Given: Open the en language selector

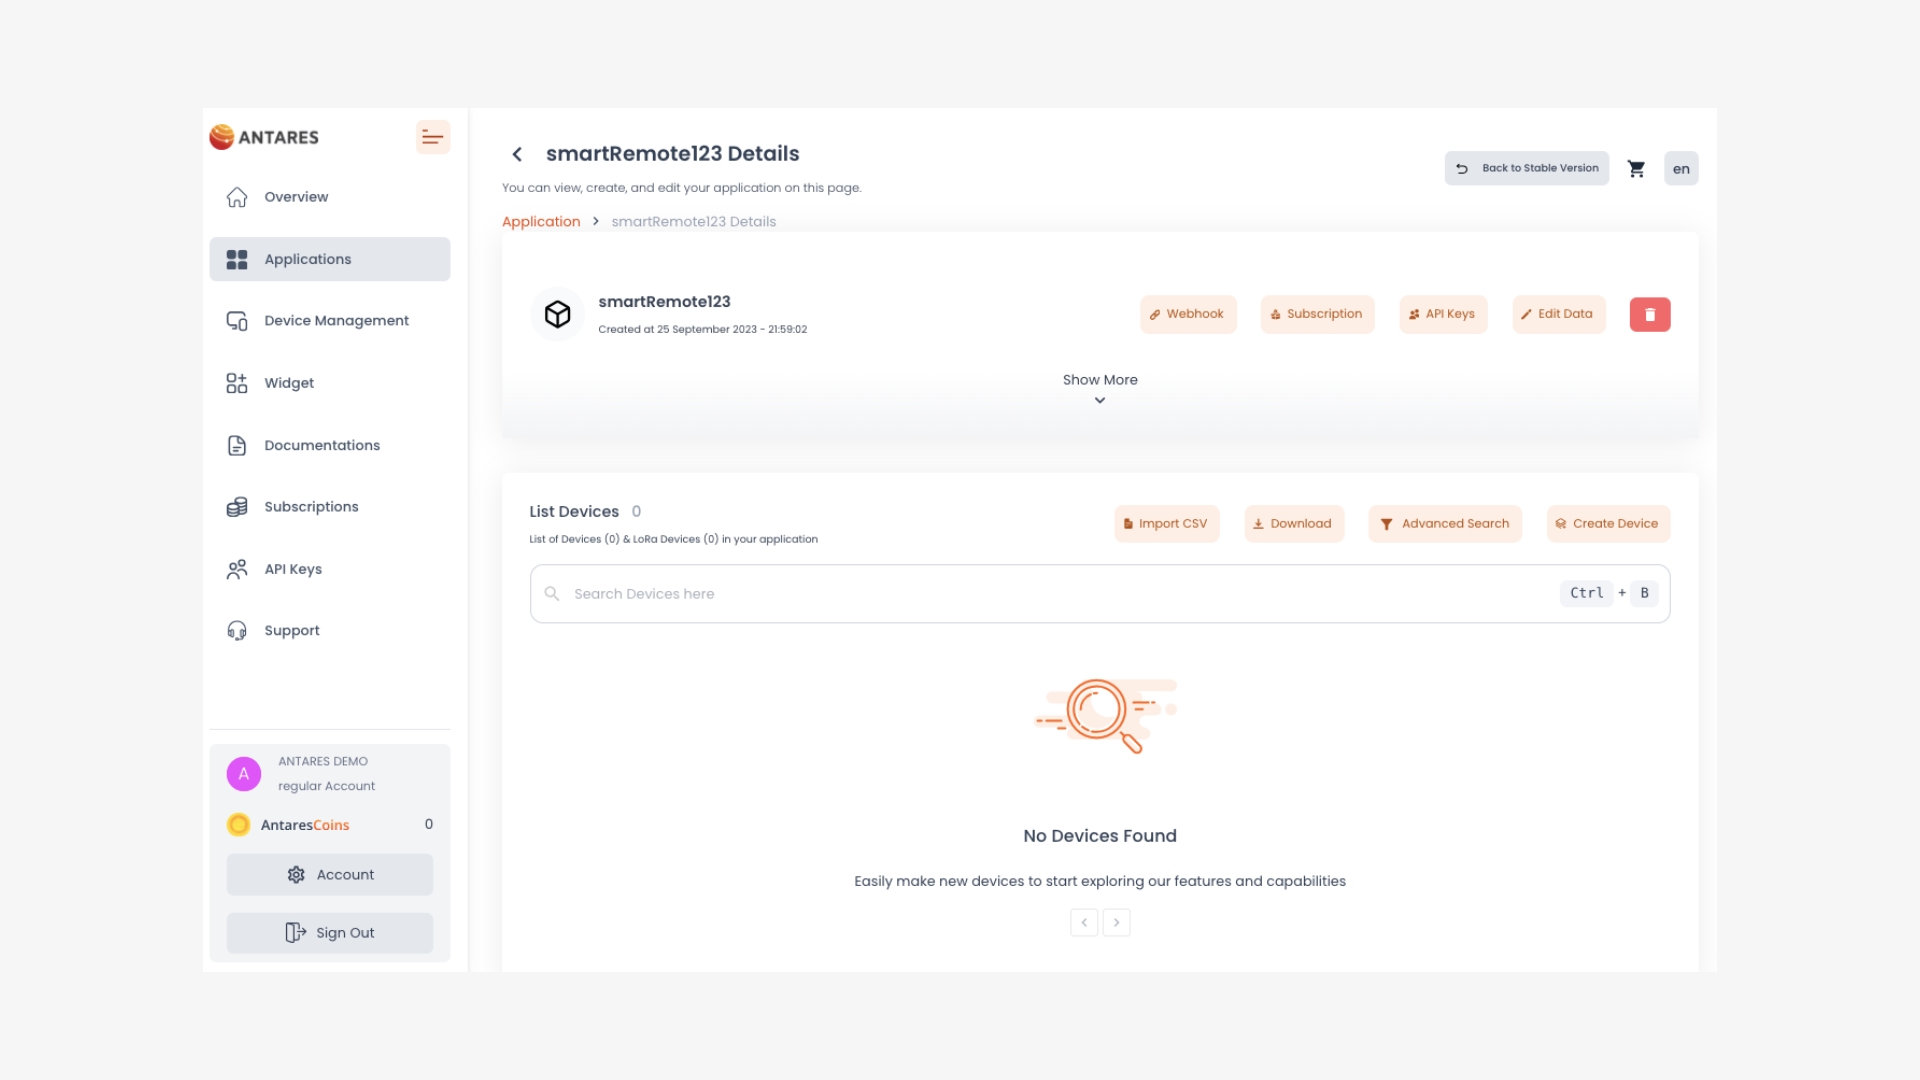Looking at the screenshot, I should tap(1680, 169).
